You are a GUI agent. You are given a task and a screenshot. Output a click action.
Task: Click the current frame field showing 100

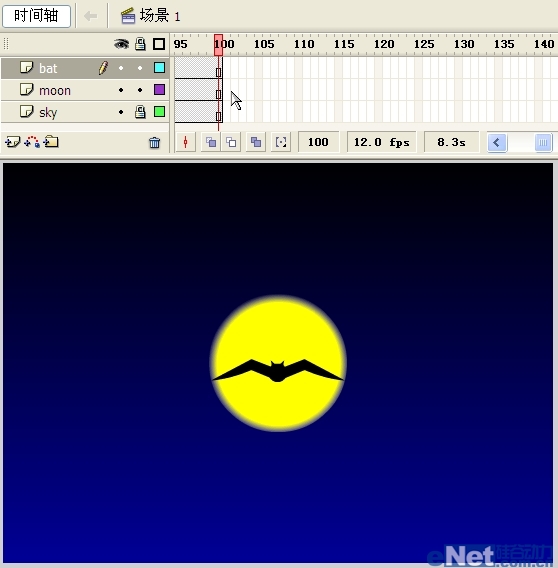coord(318,142)
